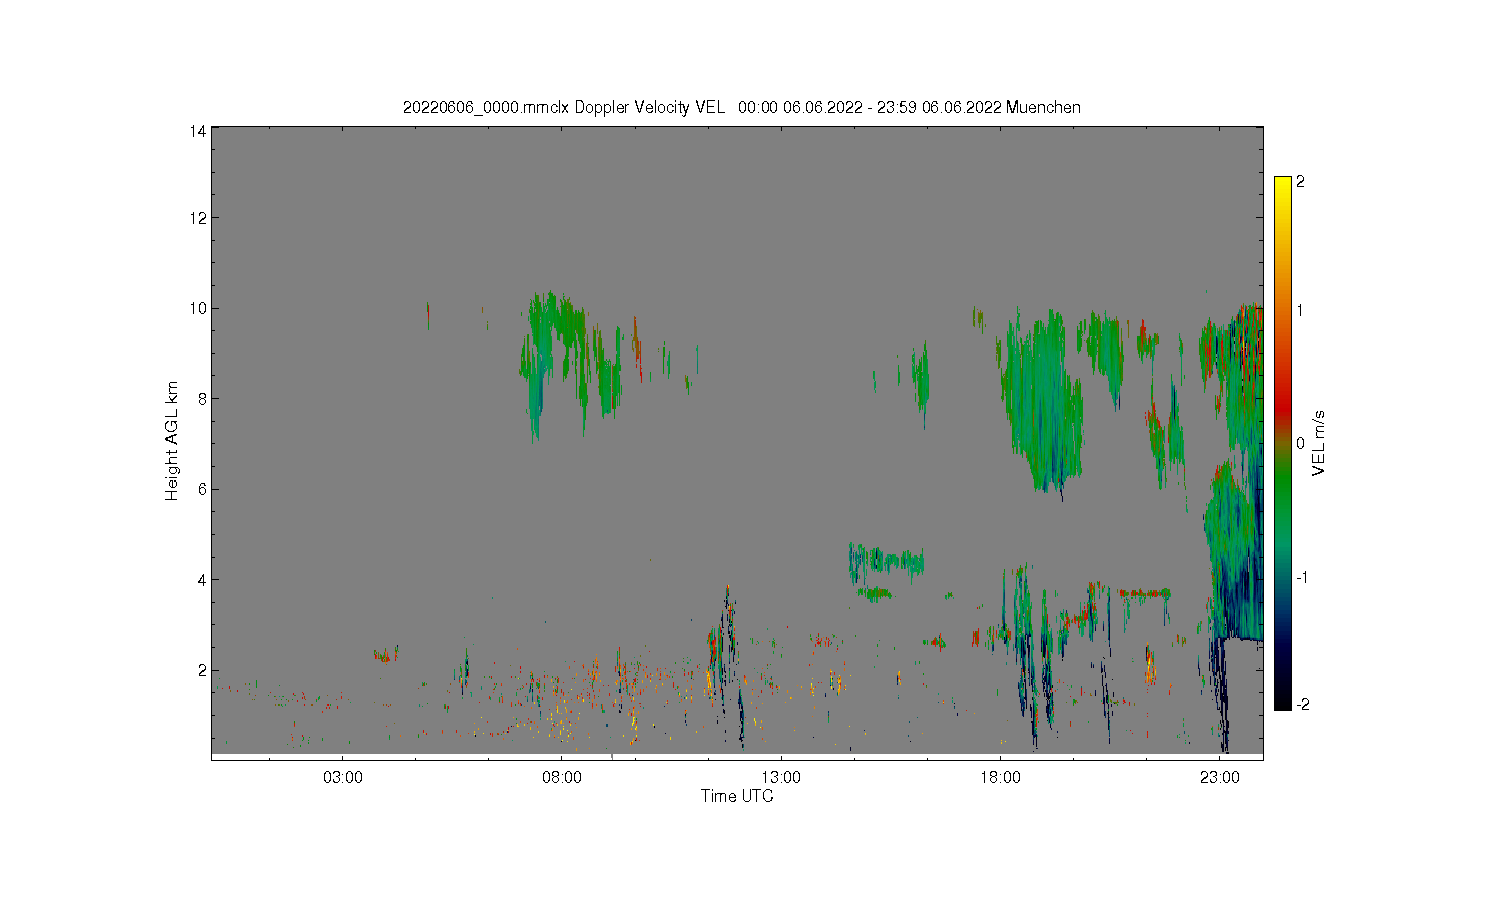The width and height of the screenshot is (1500, 900).
Task: Click the 'VEL m/s' colorbar label
Action: 1319,442
